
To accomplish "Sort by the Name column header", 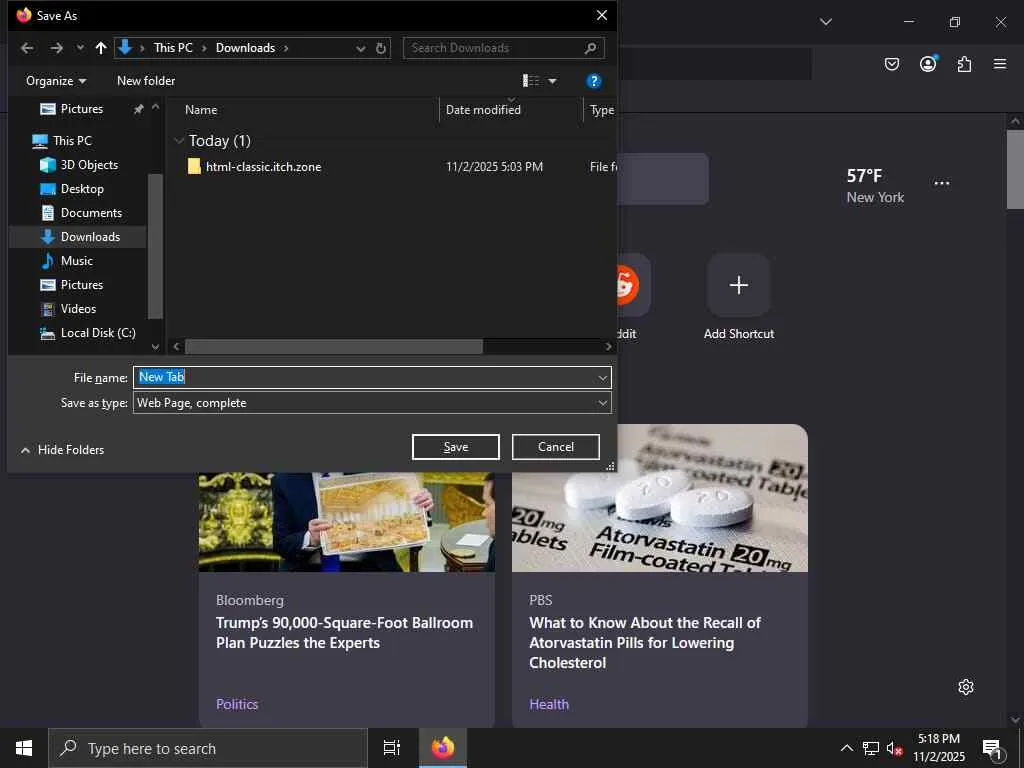I will 201,110.
